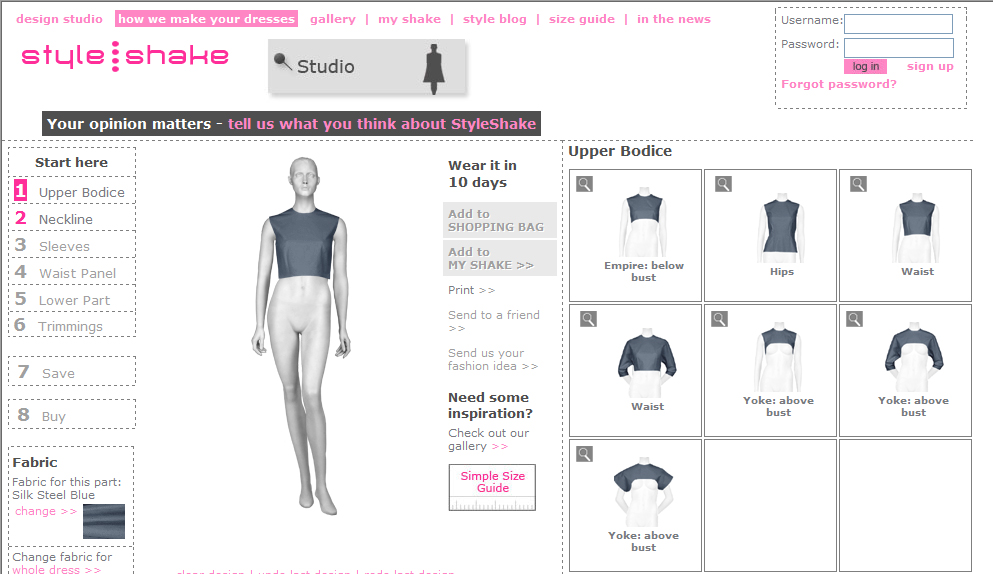The width and height of the screenshot is (993, 574).
Task: Choose the Hips length bodice thumbnail
Action: pos(781,227)
